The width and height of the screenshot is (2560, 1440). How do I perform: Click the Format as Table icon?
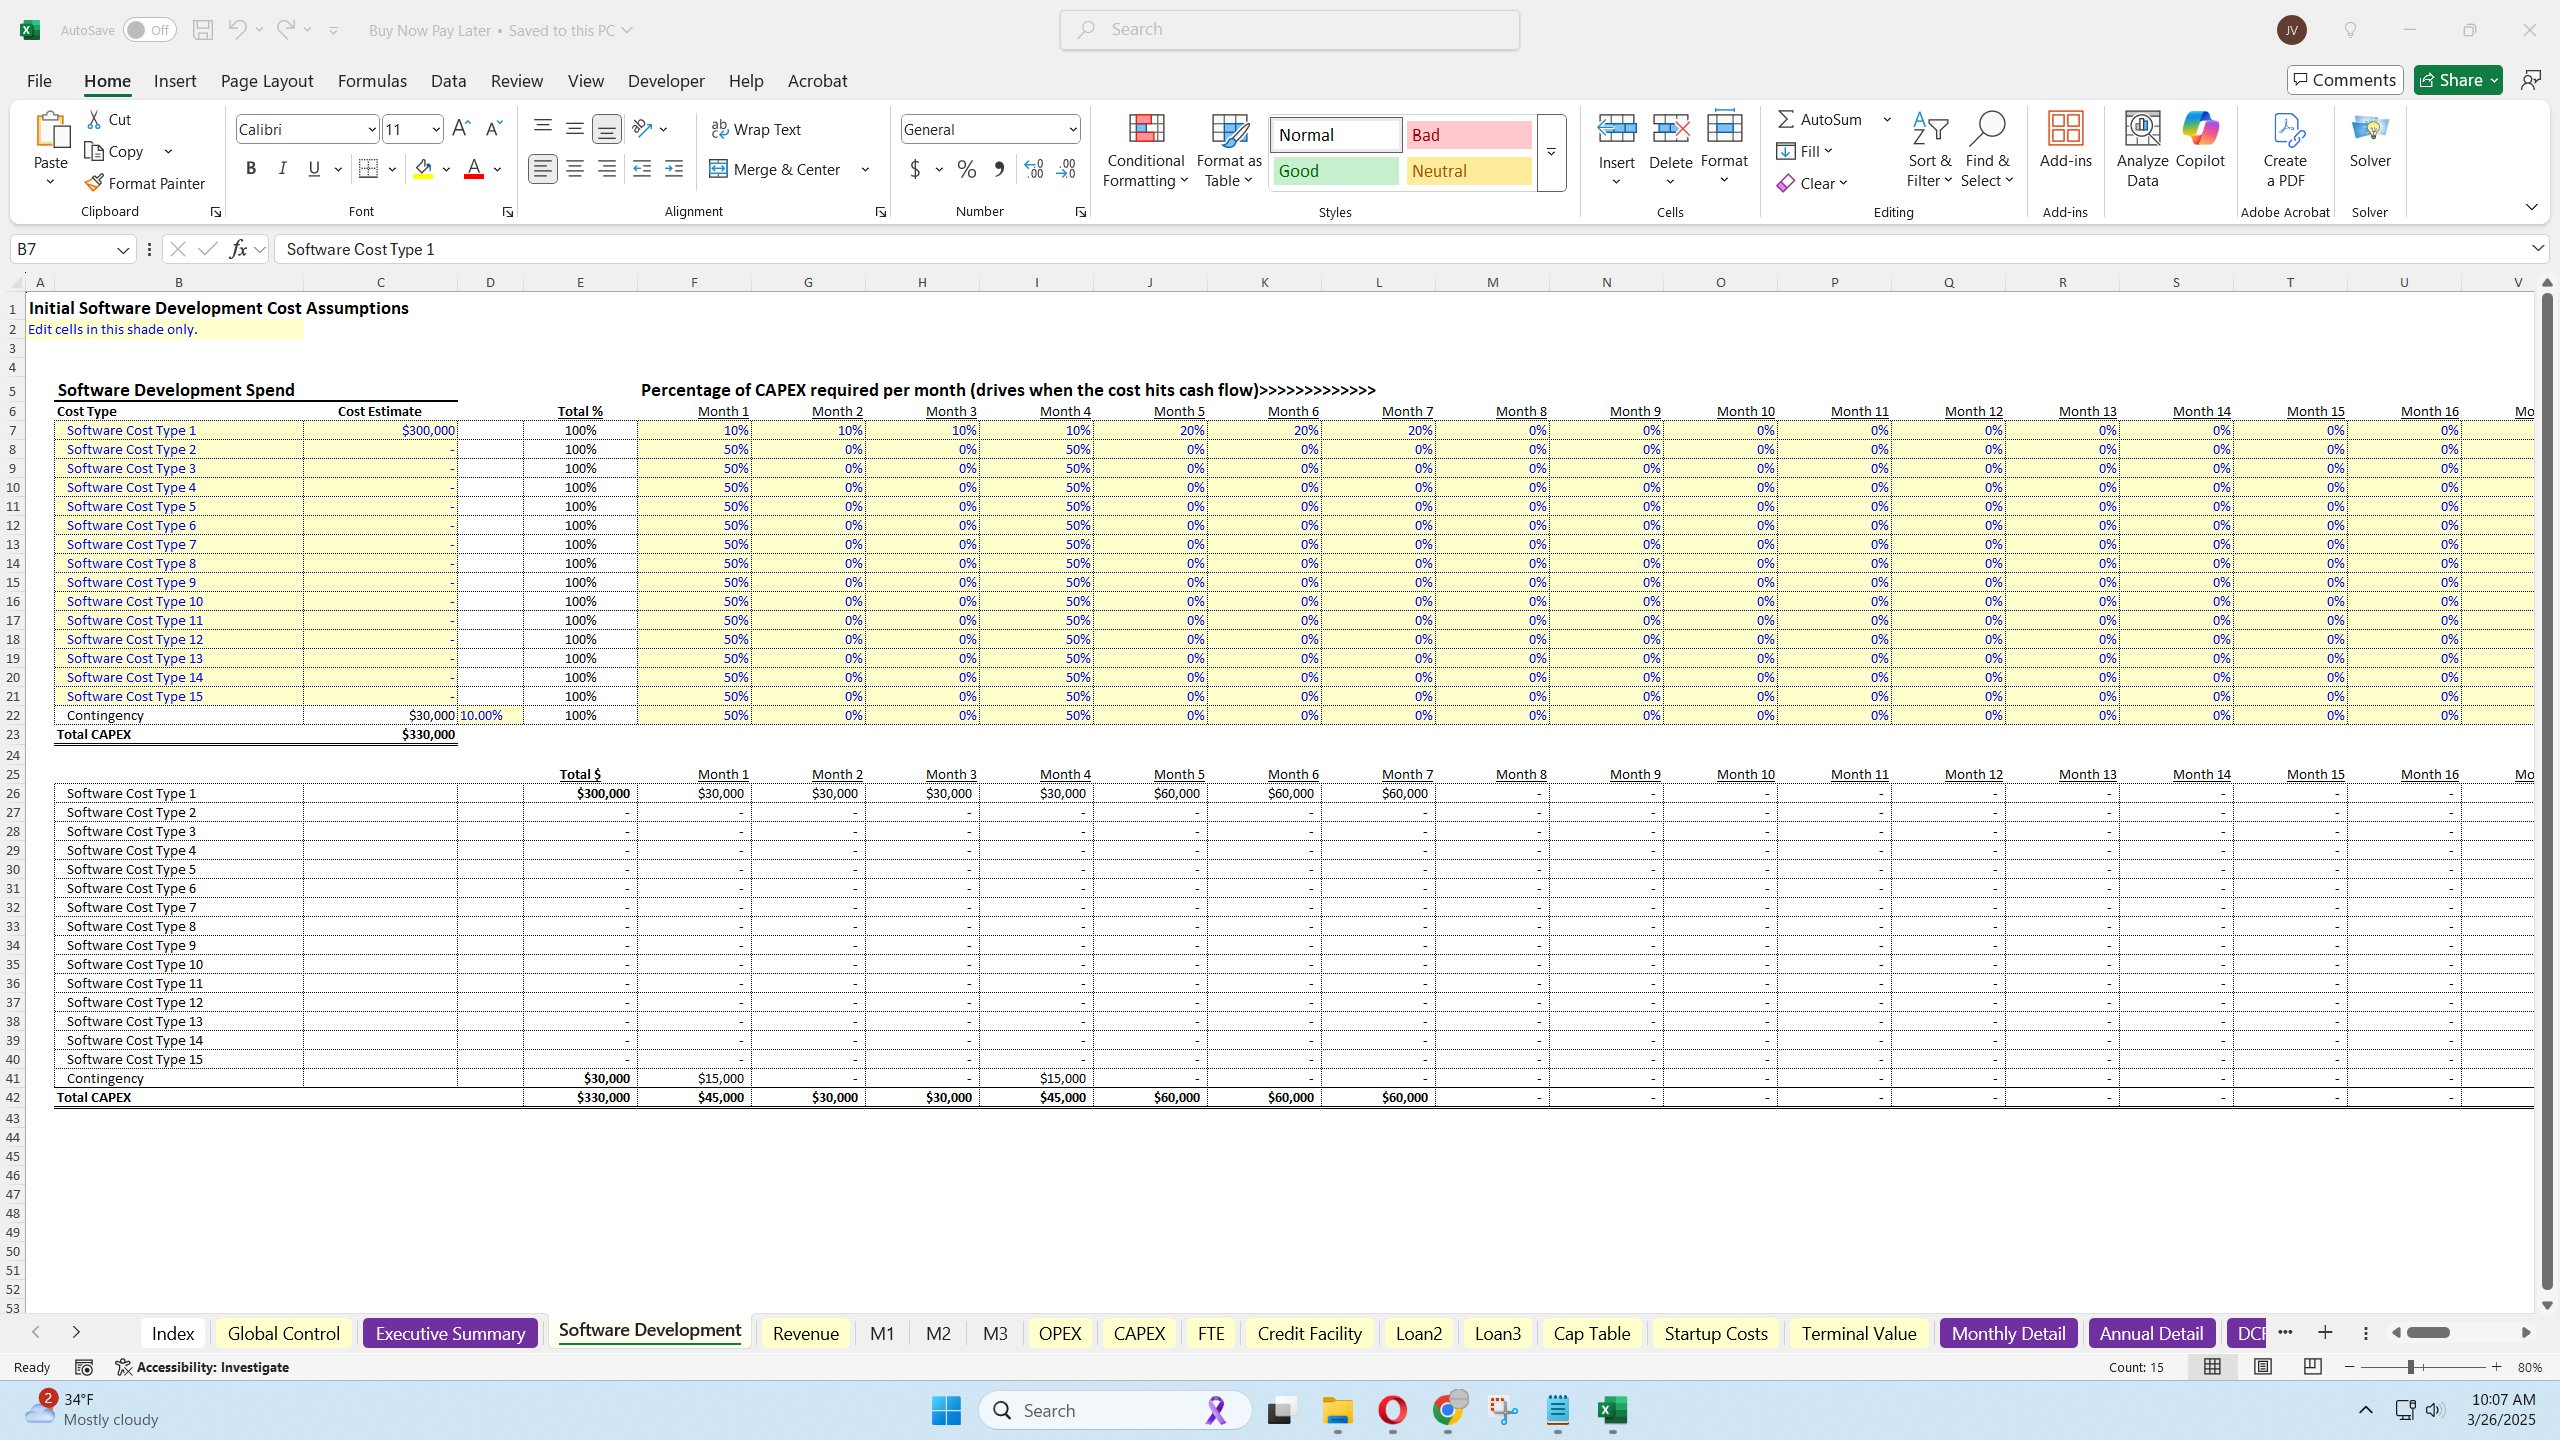pos(1227,132)
